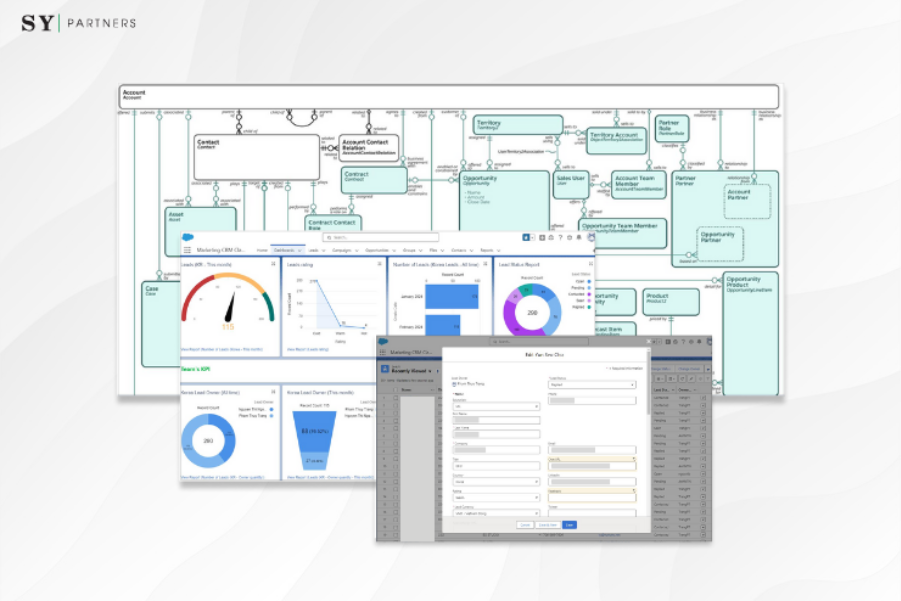Expand the Lead Status Report widget
Screen dimensions: 901x601
pyautogui.click(x=590, y=264)
